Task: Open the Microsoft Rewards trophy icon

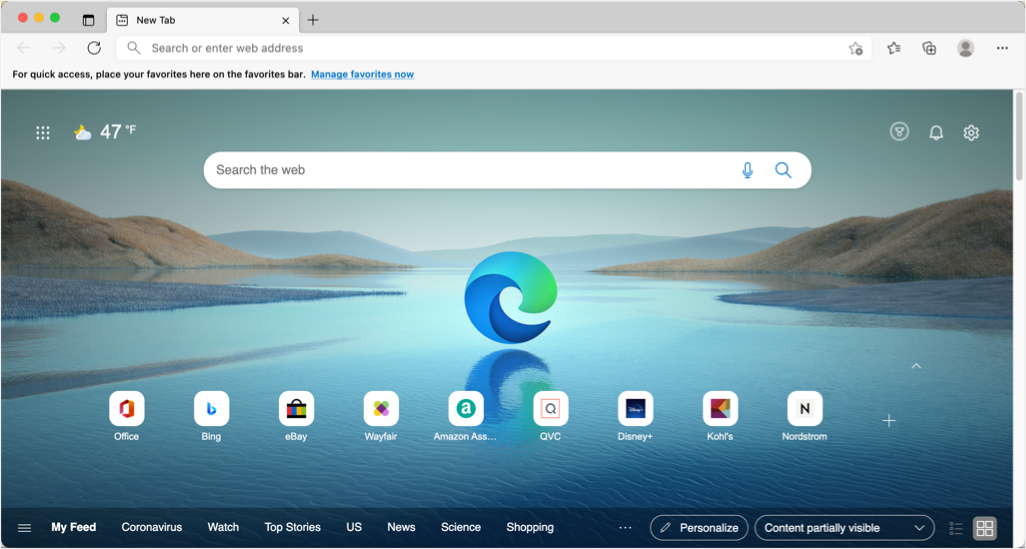Action: [899, 132]
